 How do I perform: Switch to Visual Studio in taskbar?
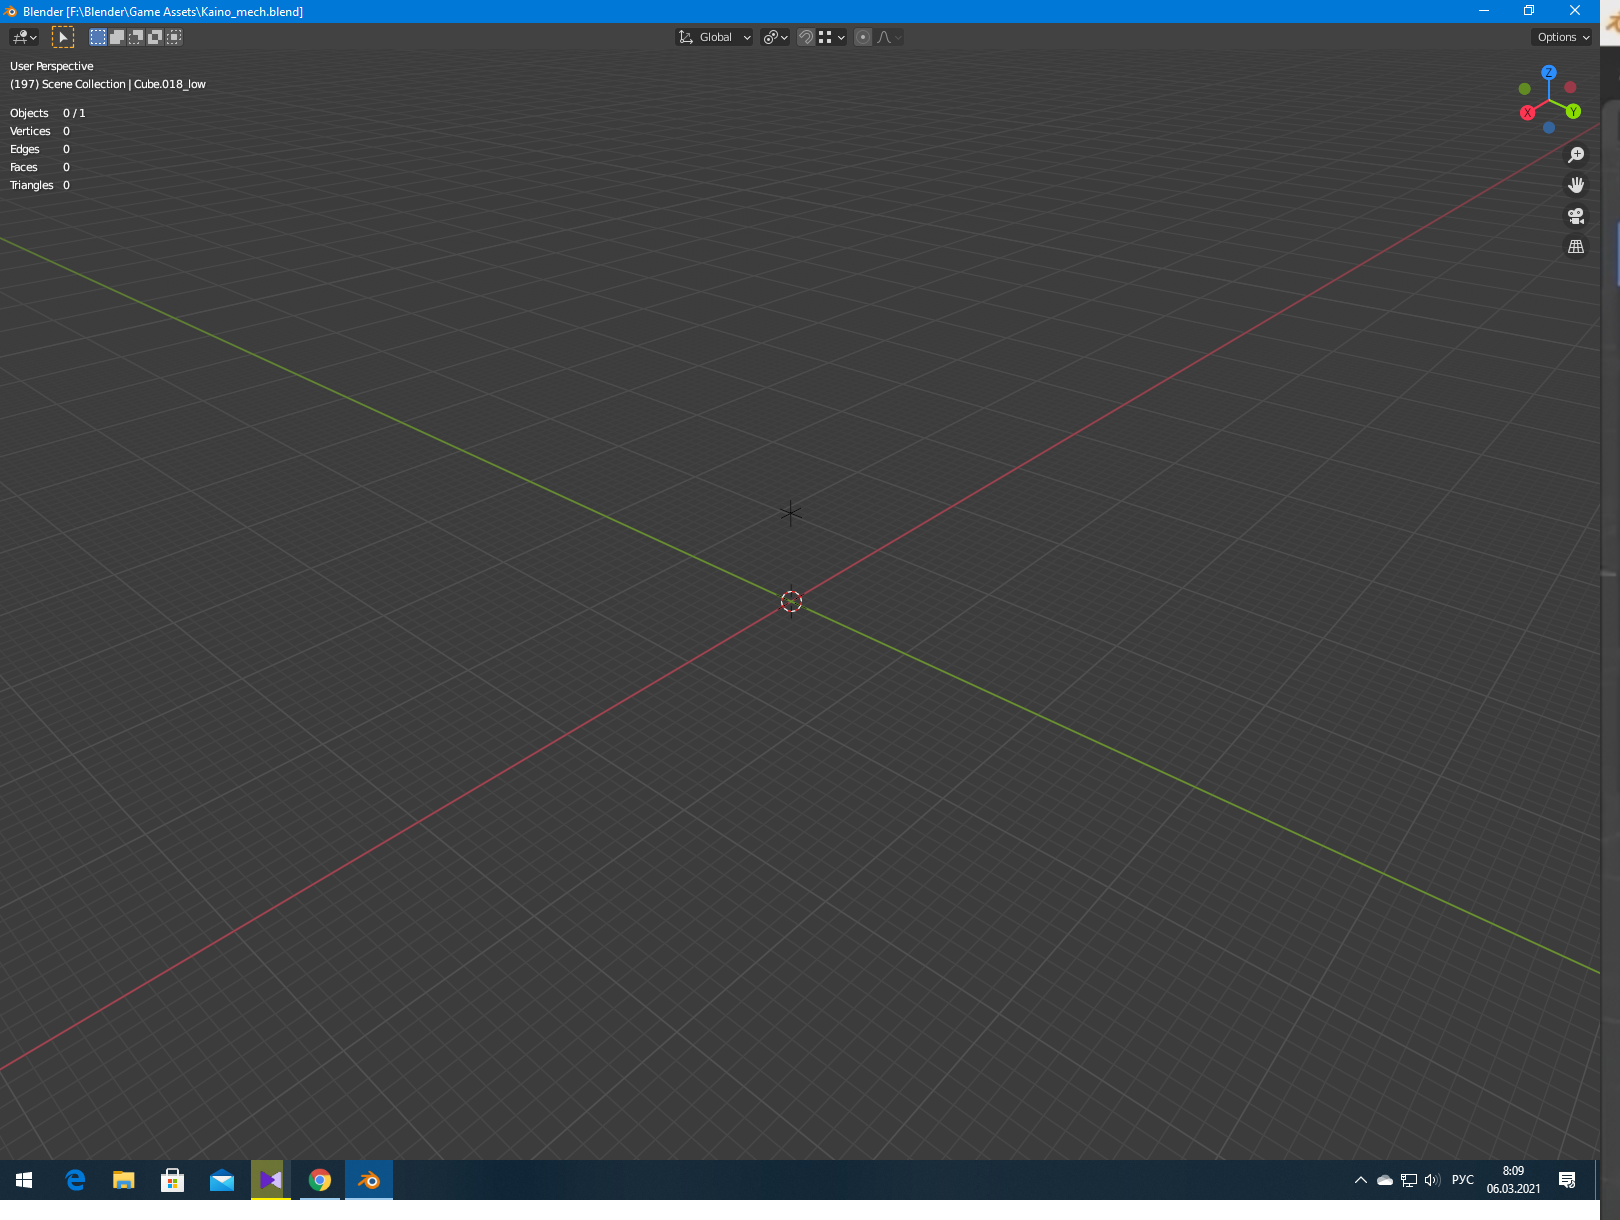click(x=270, y=1180)
